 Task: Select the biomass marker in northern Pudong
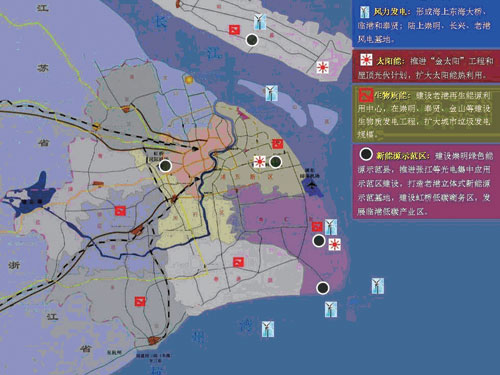tap(277, 144)
